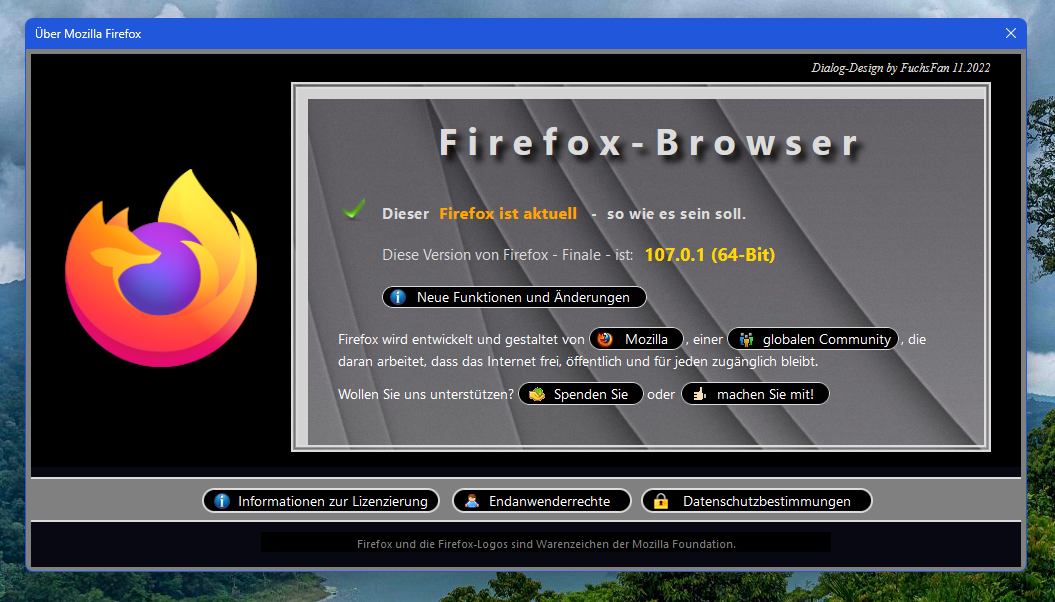Click the green update checkmark icon
The width and height of the screenshot is (1055, 602).
tap(353, 210)
